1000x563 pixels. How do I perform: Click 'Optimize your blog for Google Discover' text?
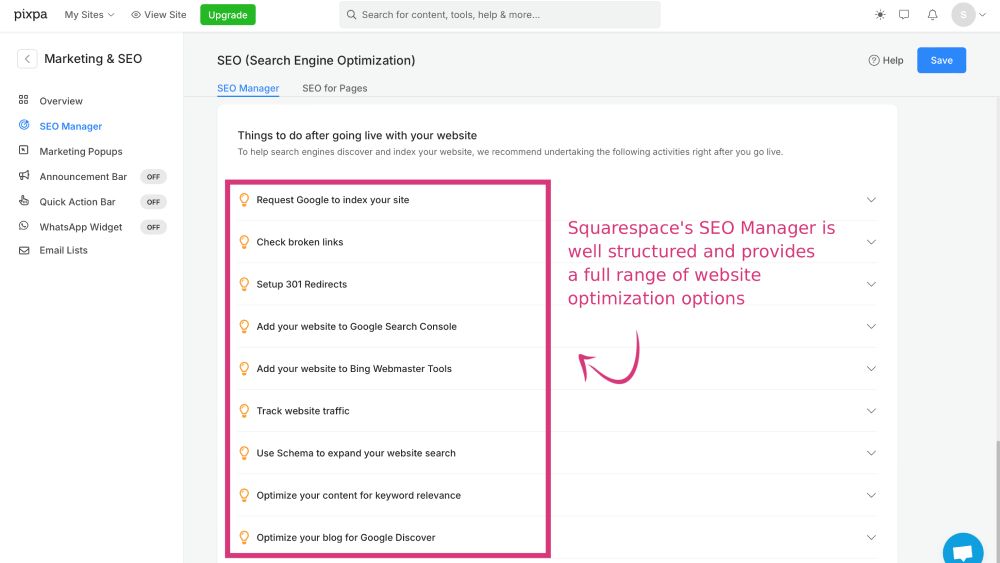point(346,537)
